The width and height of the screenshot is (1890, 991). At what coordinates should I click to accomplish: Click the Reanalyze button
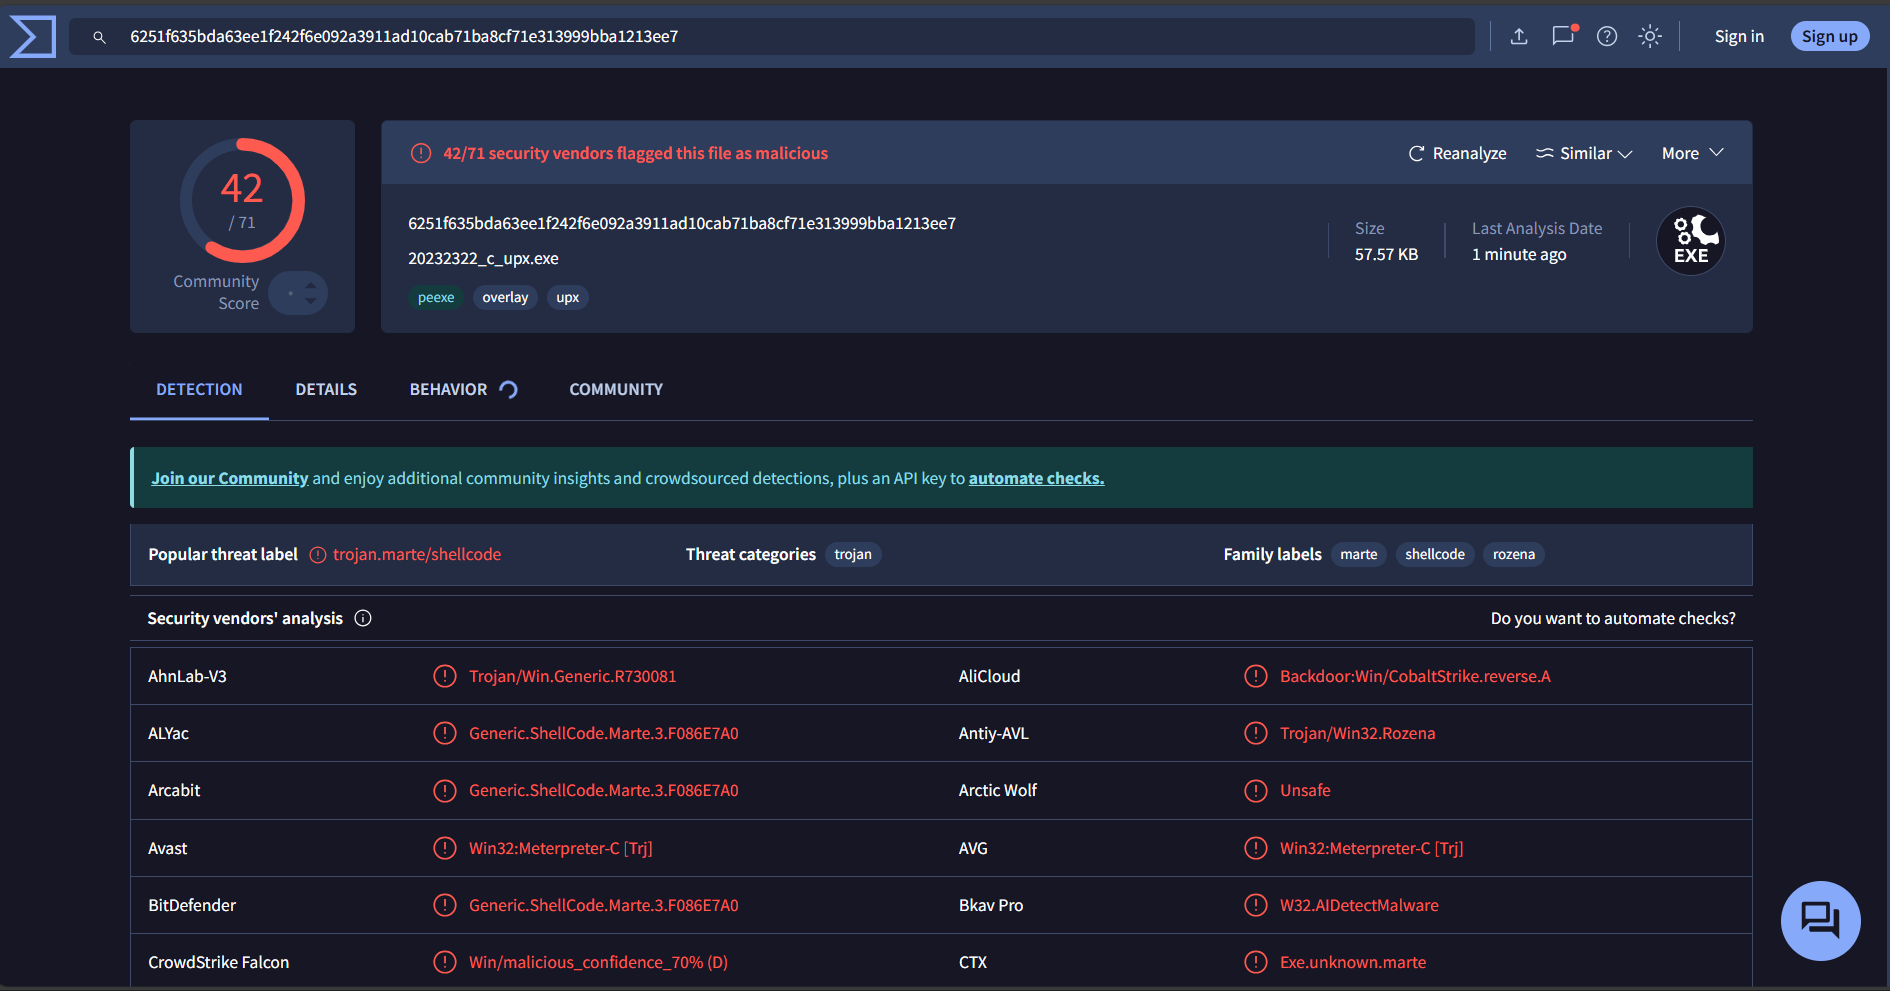1457,153
